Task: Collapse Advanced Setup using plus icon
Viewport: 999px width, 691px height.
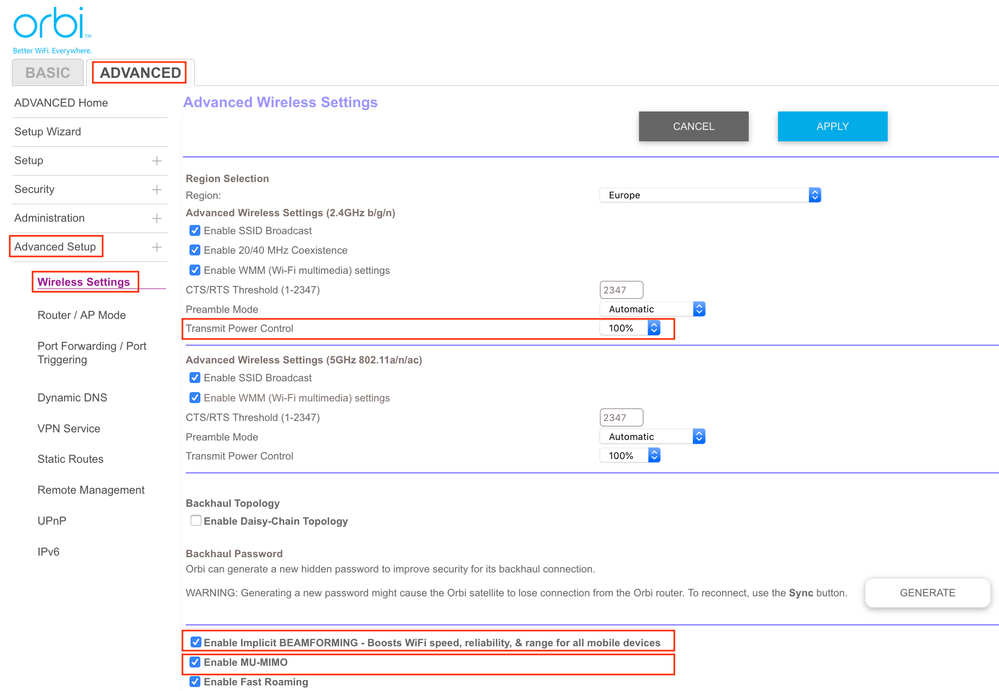Action: point(157,247)
